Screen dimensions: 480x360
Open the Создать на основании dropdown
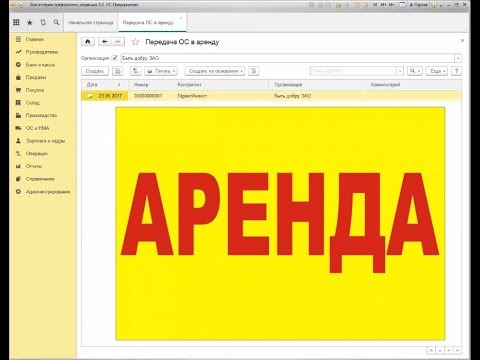click(215, 71)
